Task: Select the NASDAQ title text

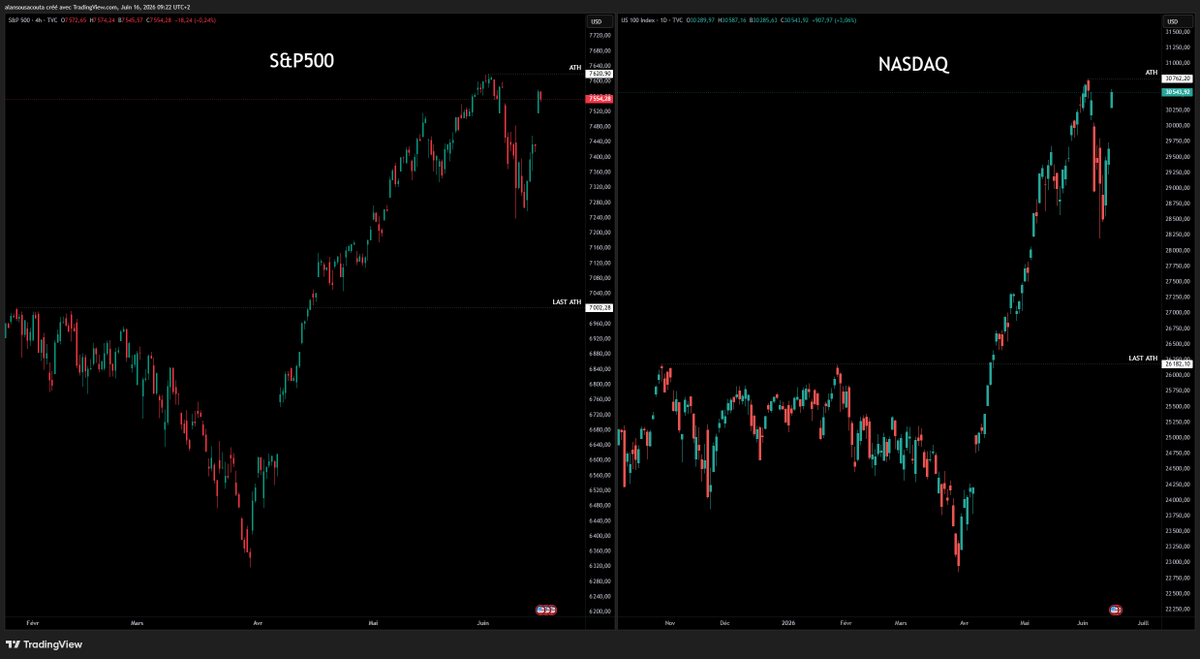Action: [x=913, y=65]
